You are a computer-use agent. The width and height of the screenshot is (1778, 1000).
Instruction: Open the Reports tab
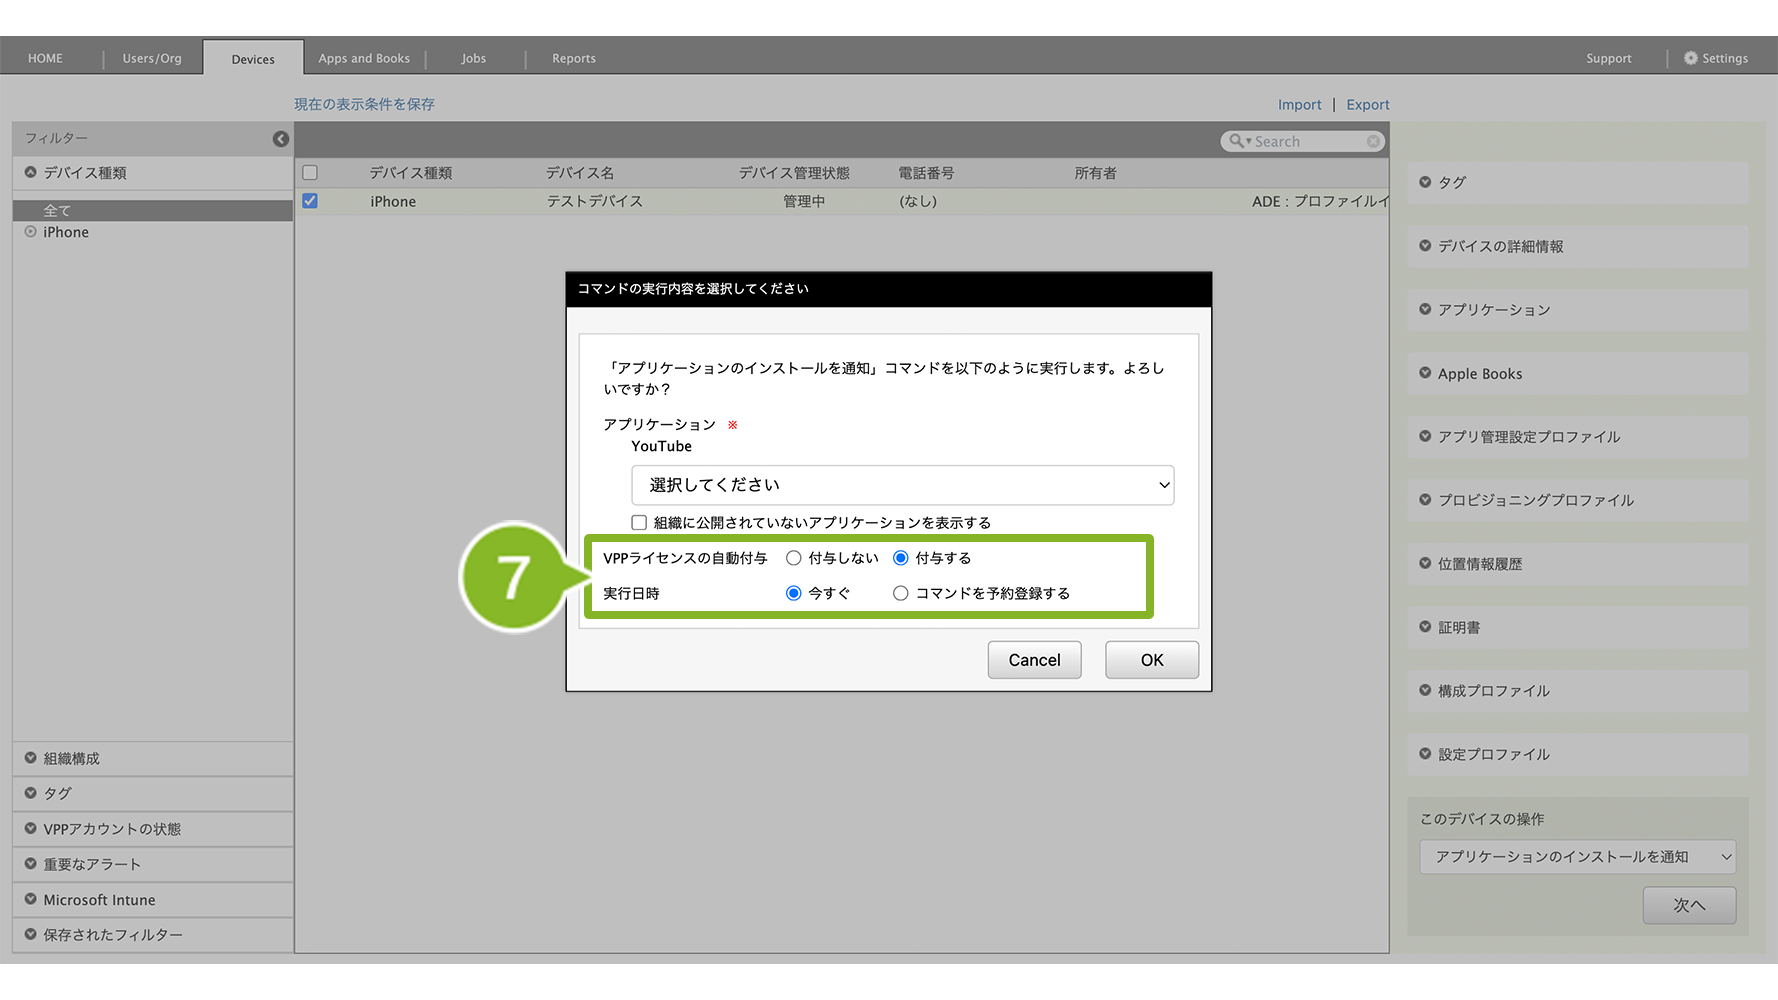pyautogui.click(x=574, y=58)
